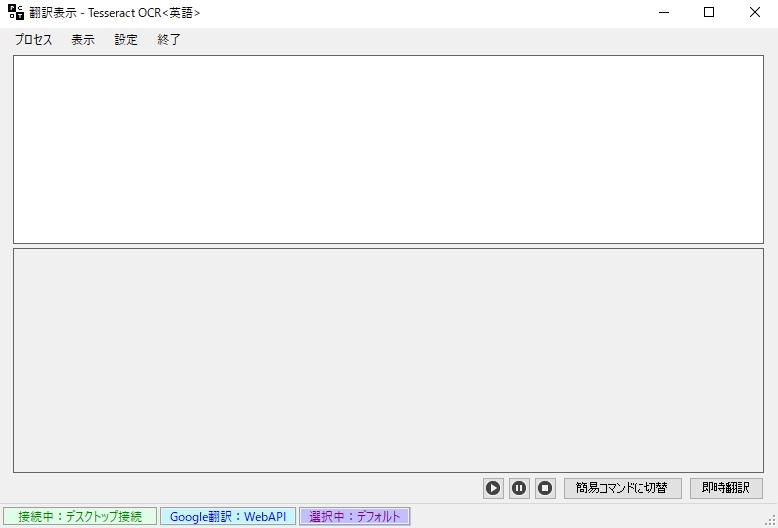Open the 設定 menu
The height and width of the screenshot is (528, 778).
126,40
